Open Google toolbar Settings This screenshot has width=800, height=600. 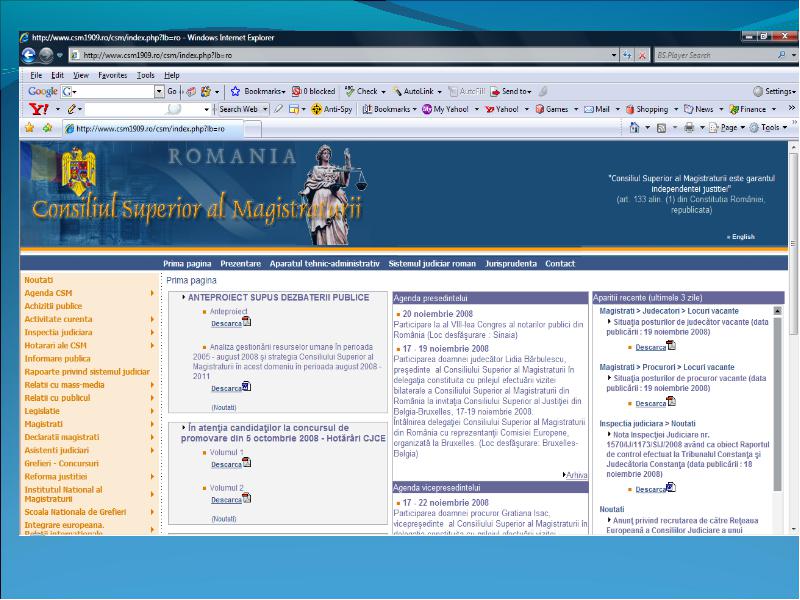pos(774,91)
